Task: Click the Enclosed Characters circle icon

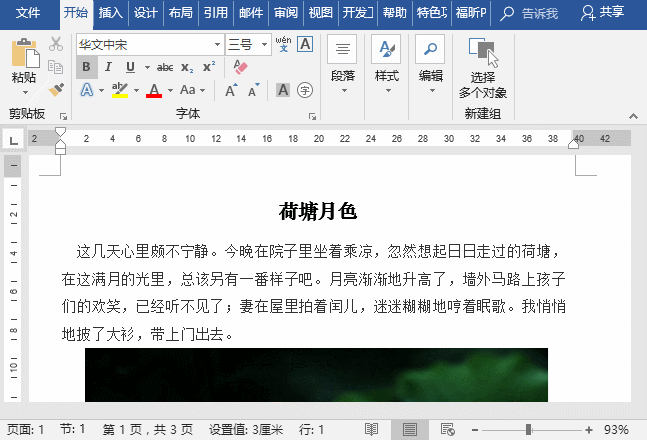Action: (305, 90)
